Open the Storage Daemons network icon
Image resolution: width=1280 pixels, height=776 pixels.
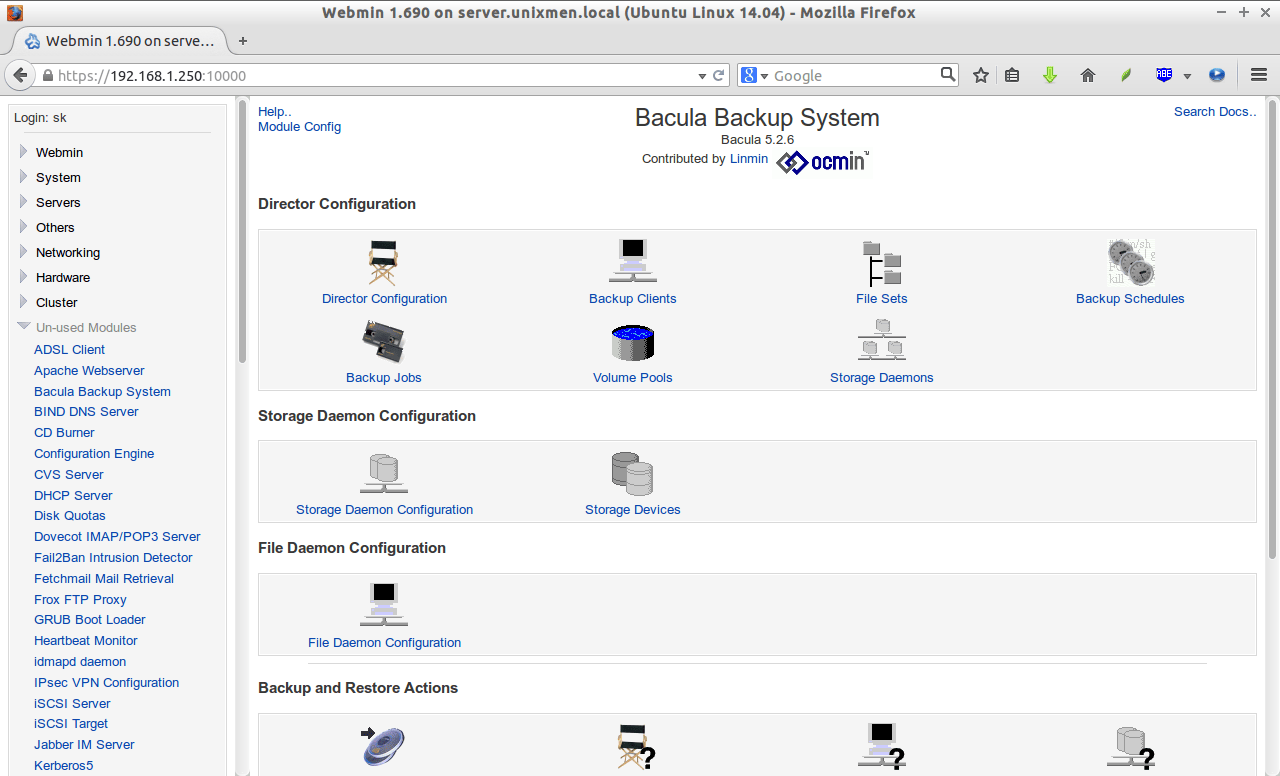pos(881,342)
